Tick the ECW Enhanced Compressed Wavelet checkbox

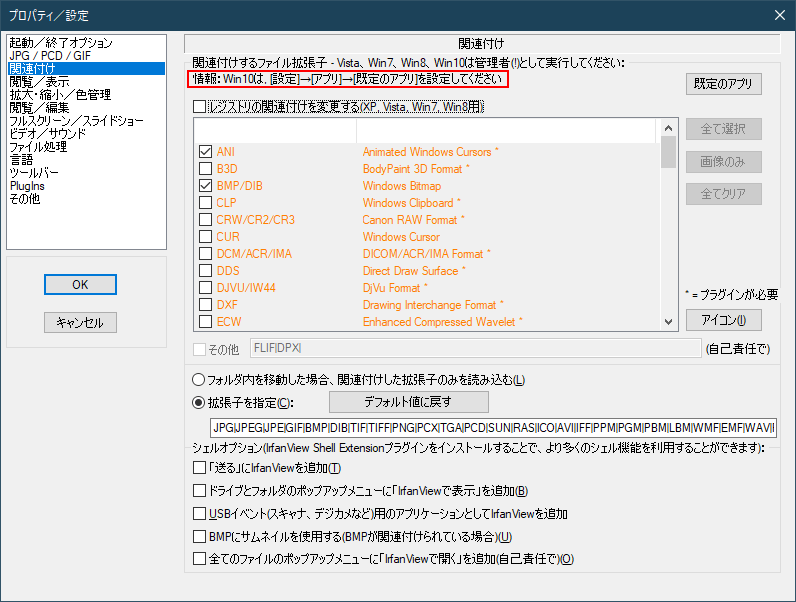[206, 322]
